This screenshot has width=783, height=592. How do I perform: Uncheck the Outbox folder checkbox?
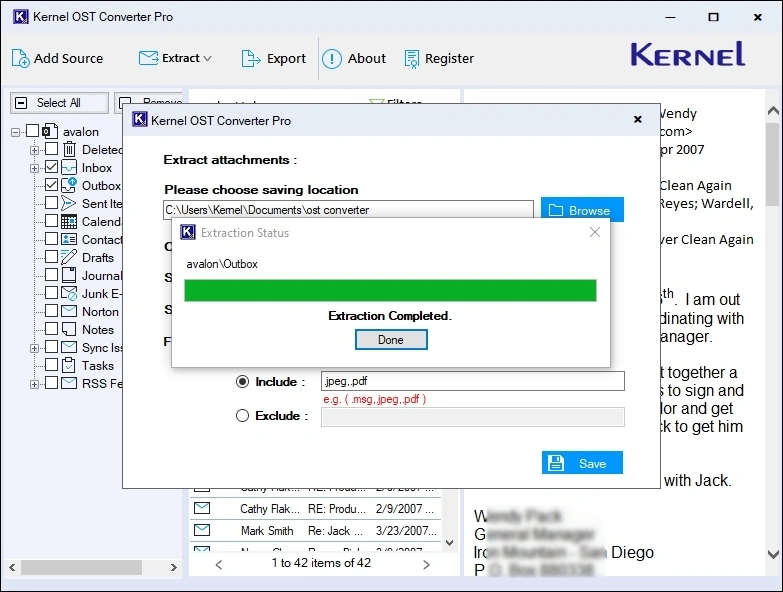[x=52, y=186]
